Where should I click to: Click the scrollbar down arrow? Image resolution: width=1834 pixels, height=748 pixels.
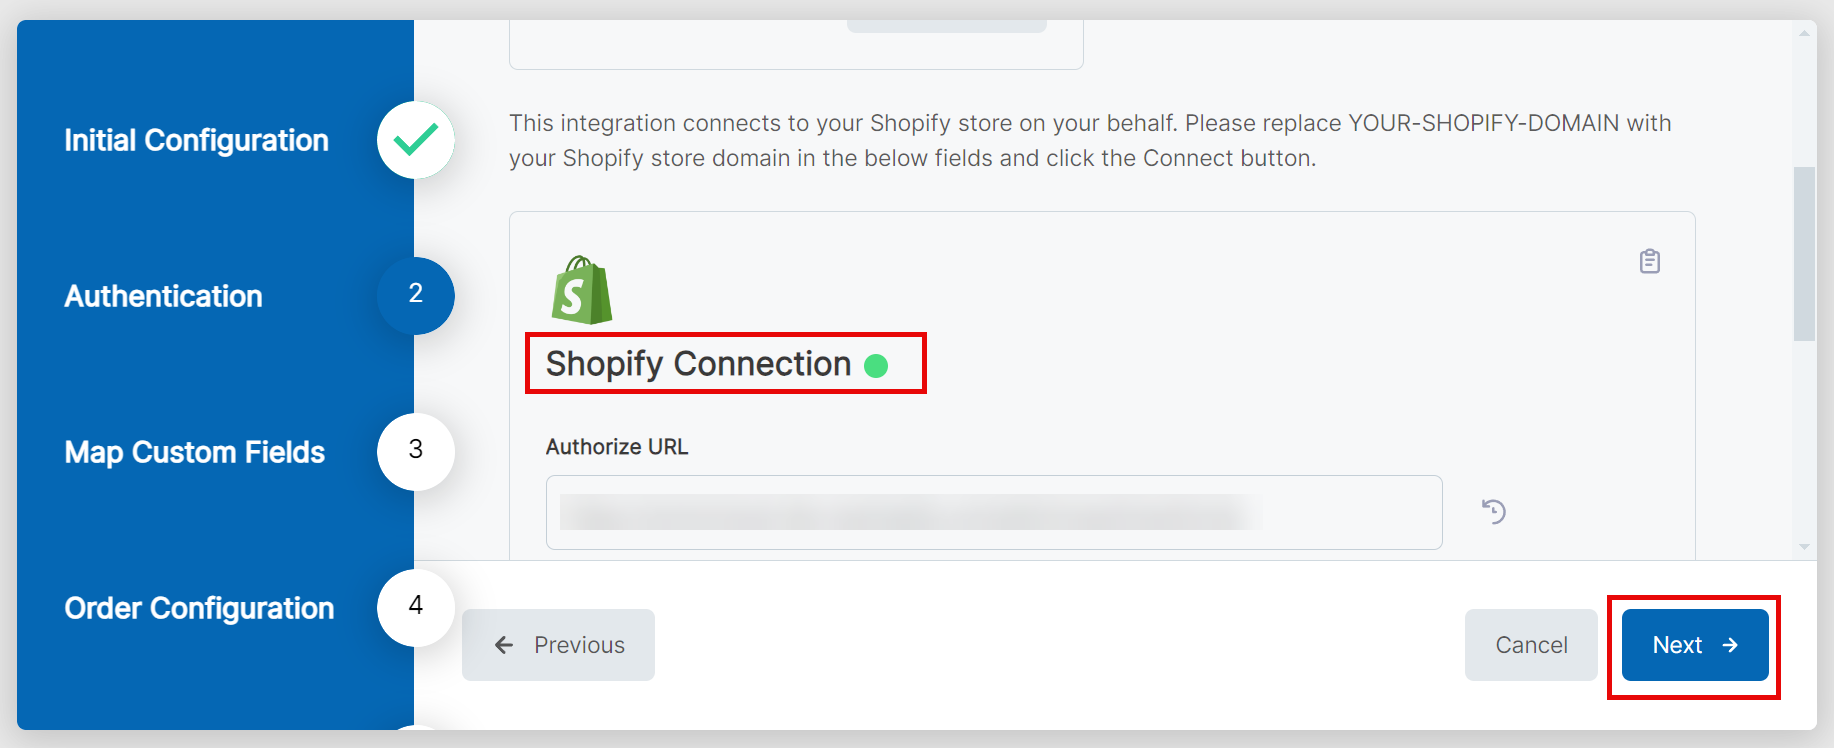1804,547
